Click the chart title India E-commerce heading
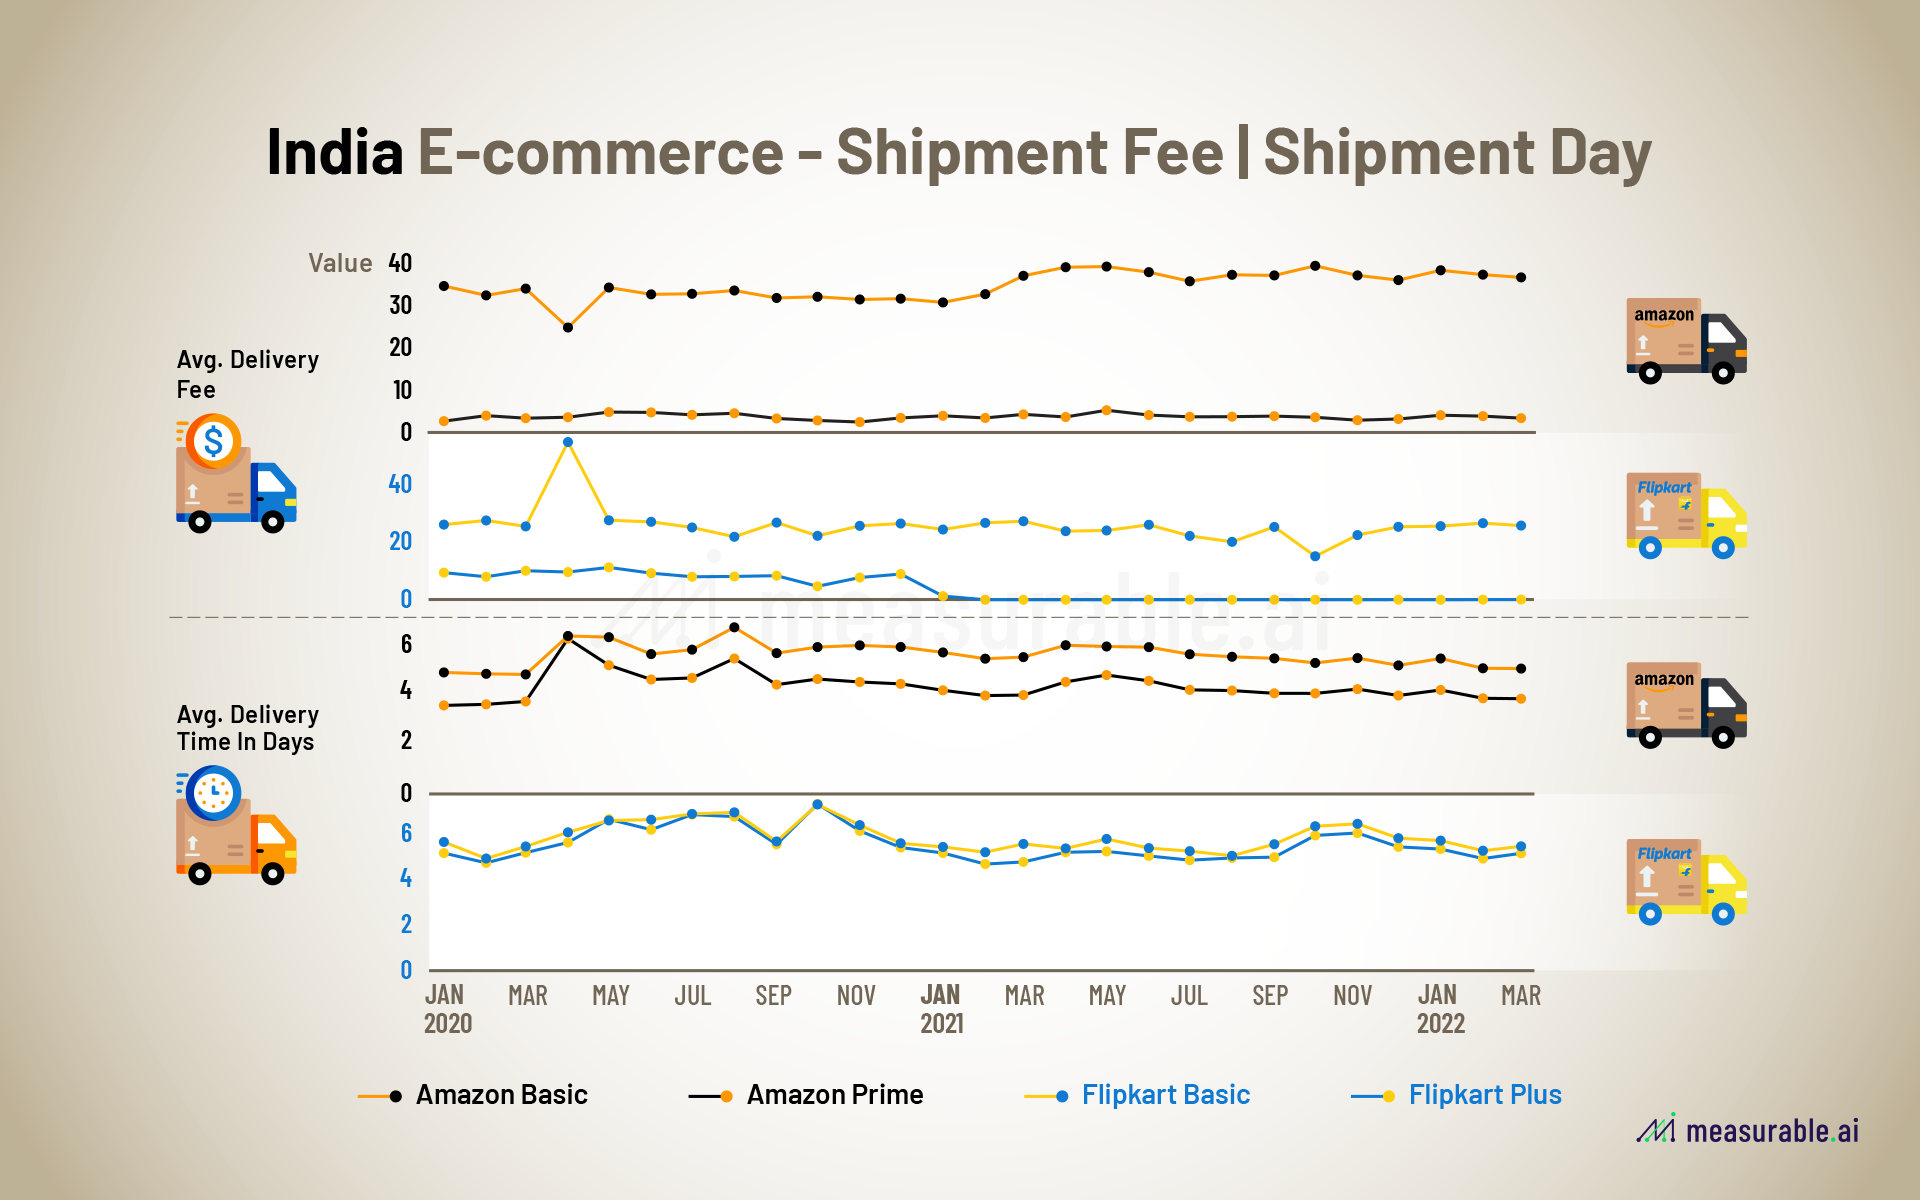This screenshot has height=1200, width=1920. tap(958, 153)
